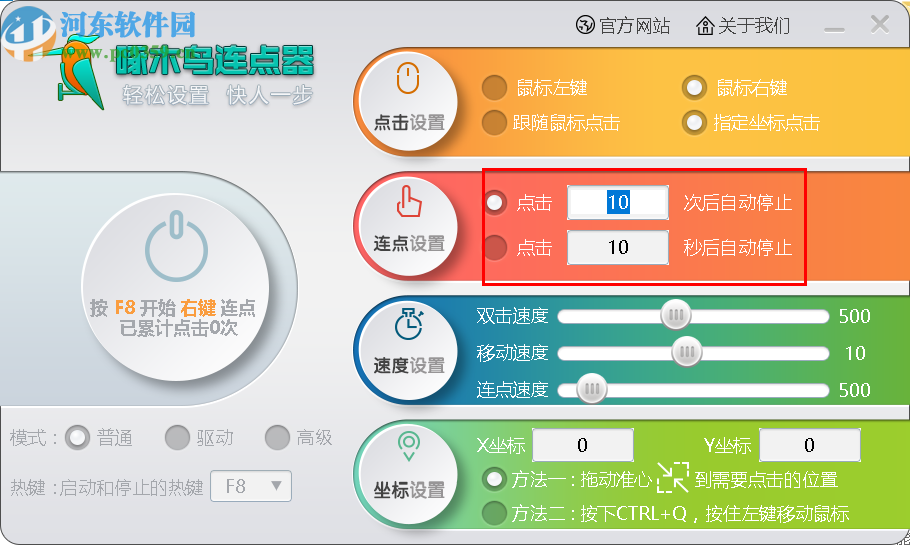Click the crosshair target drag icon
910x545 pixels.
673,478
